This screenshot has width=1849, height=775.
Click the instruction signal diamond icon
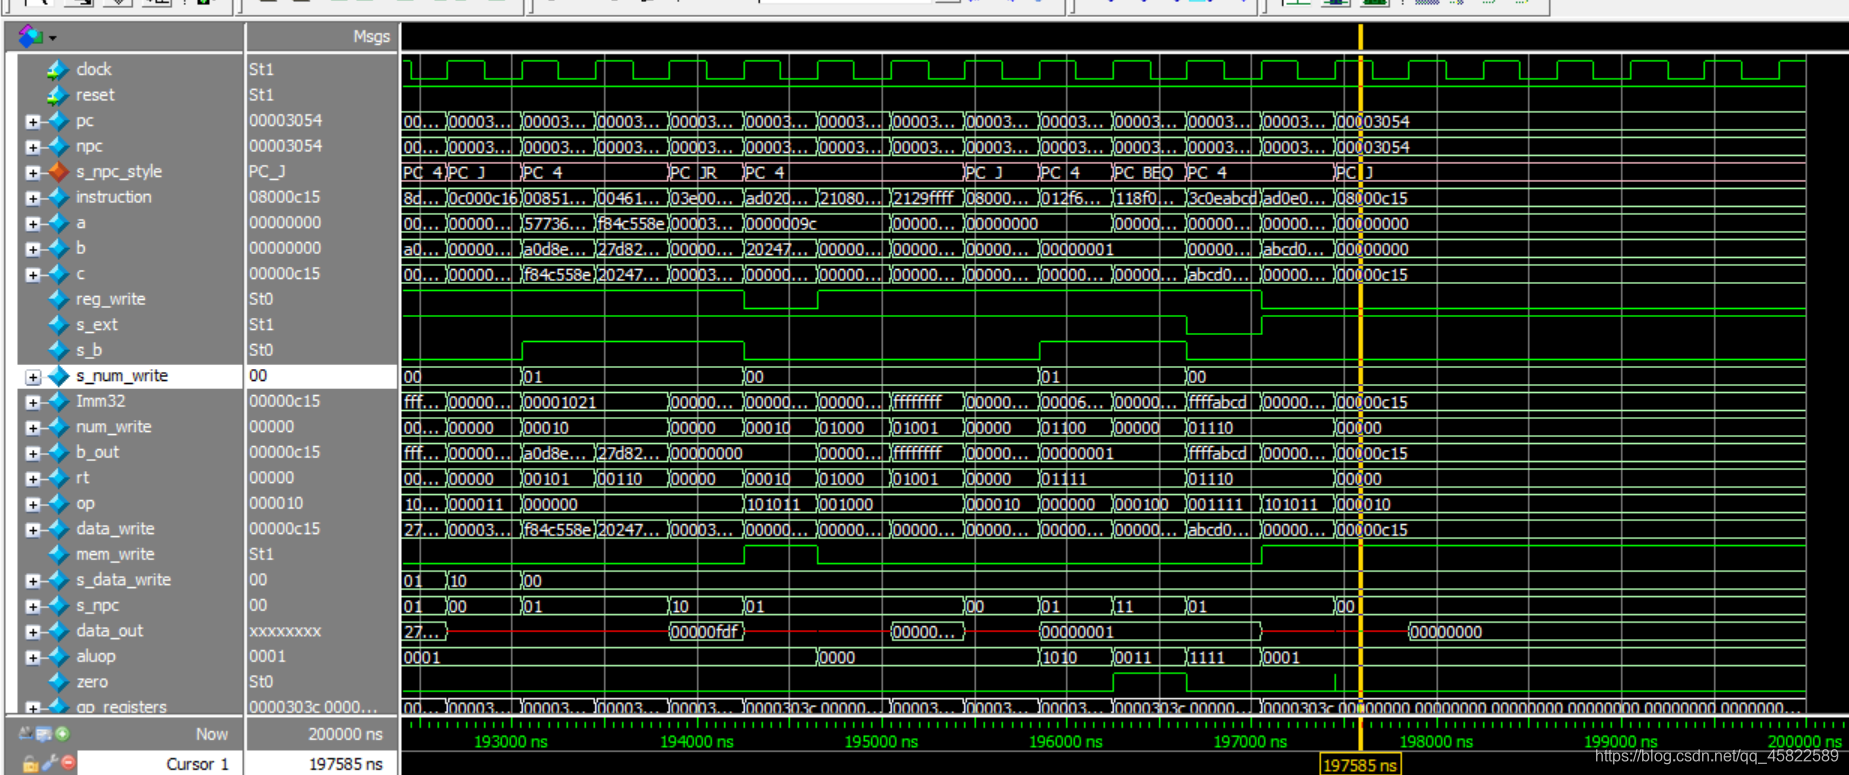tap(58, 197)
